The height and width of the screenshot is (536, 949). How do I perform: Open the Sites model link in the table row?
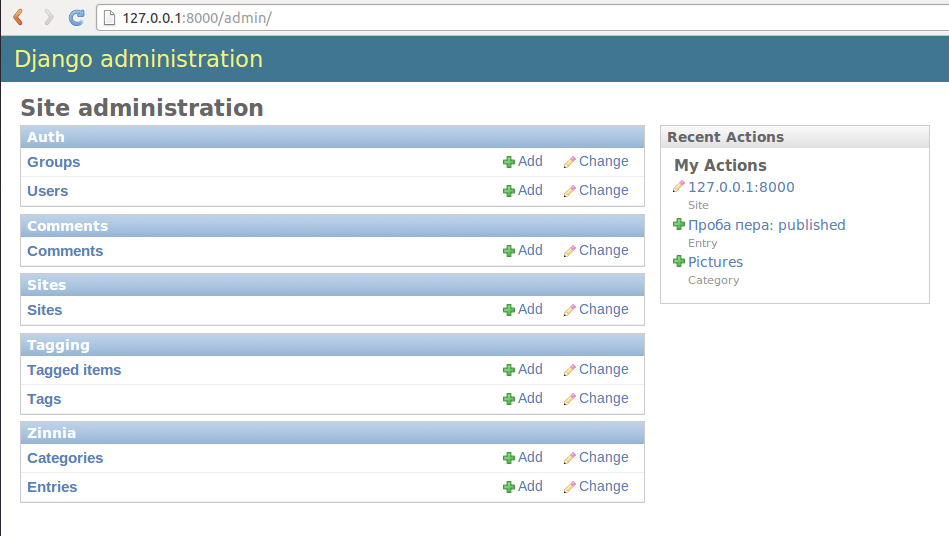44,310
